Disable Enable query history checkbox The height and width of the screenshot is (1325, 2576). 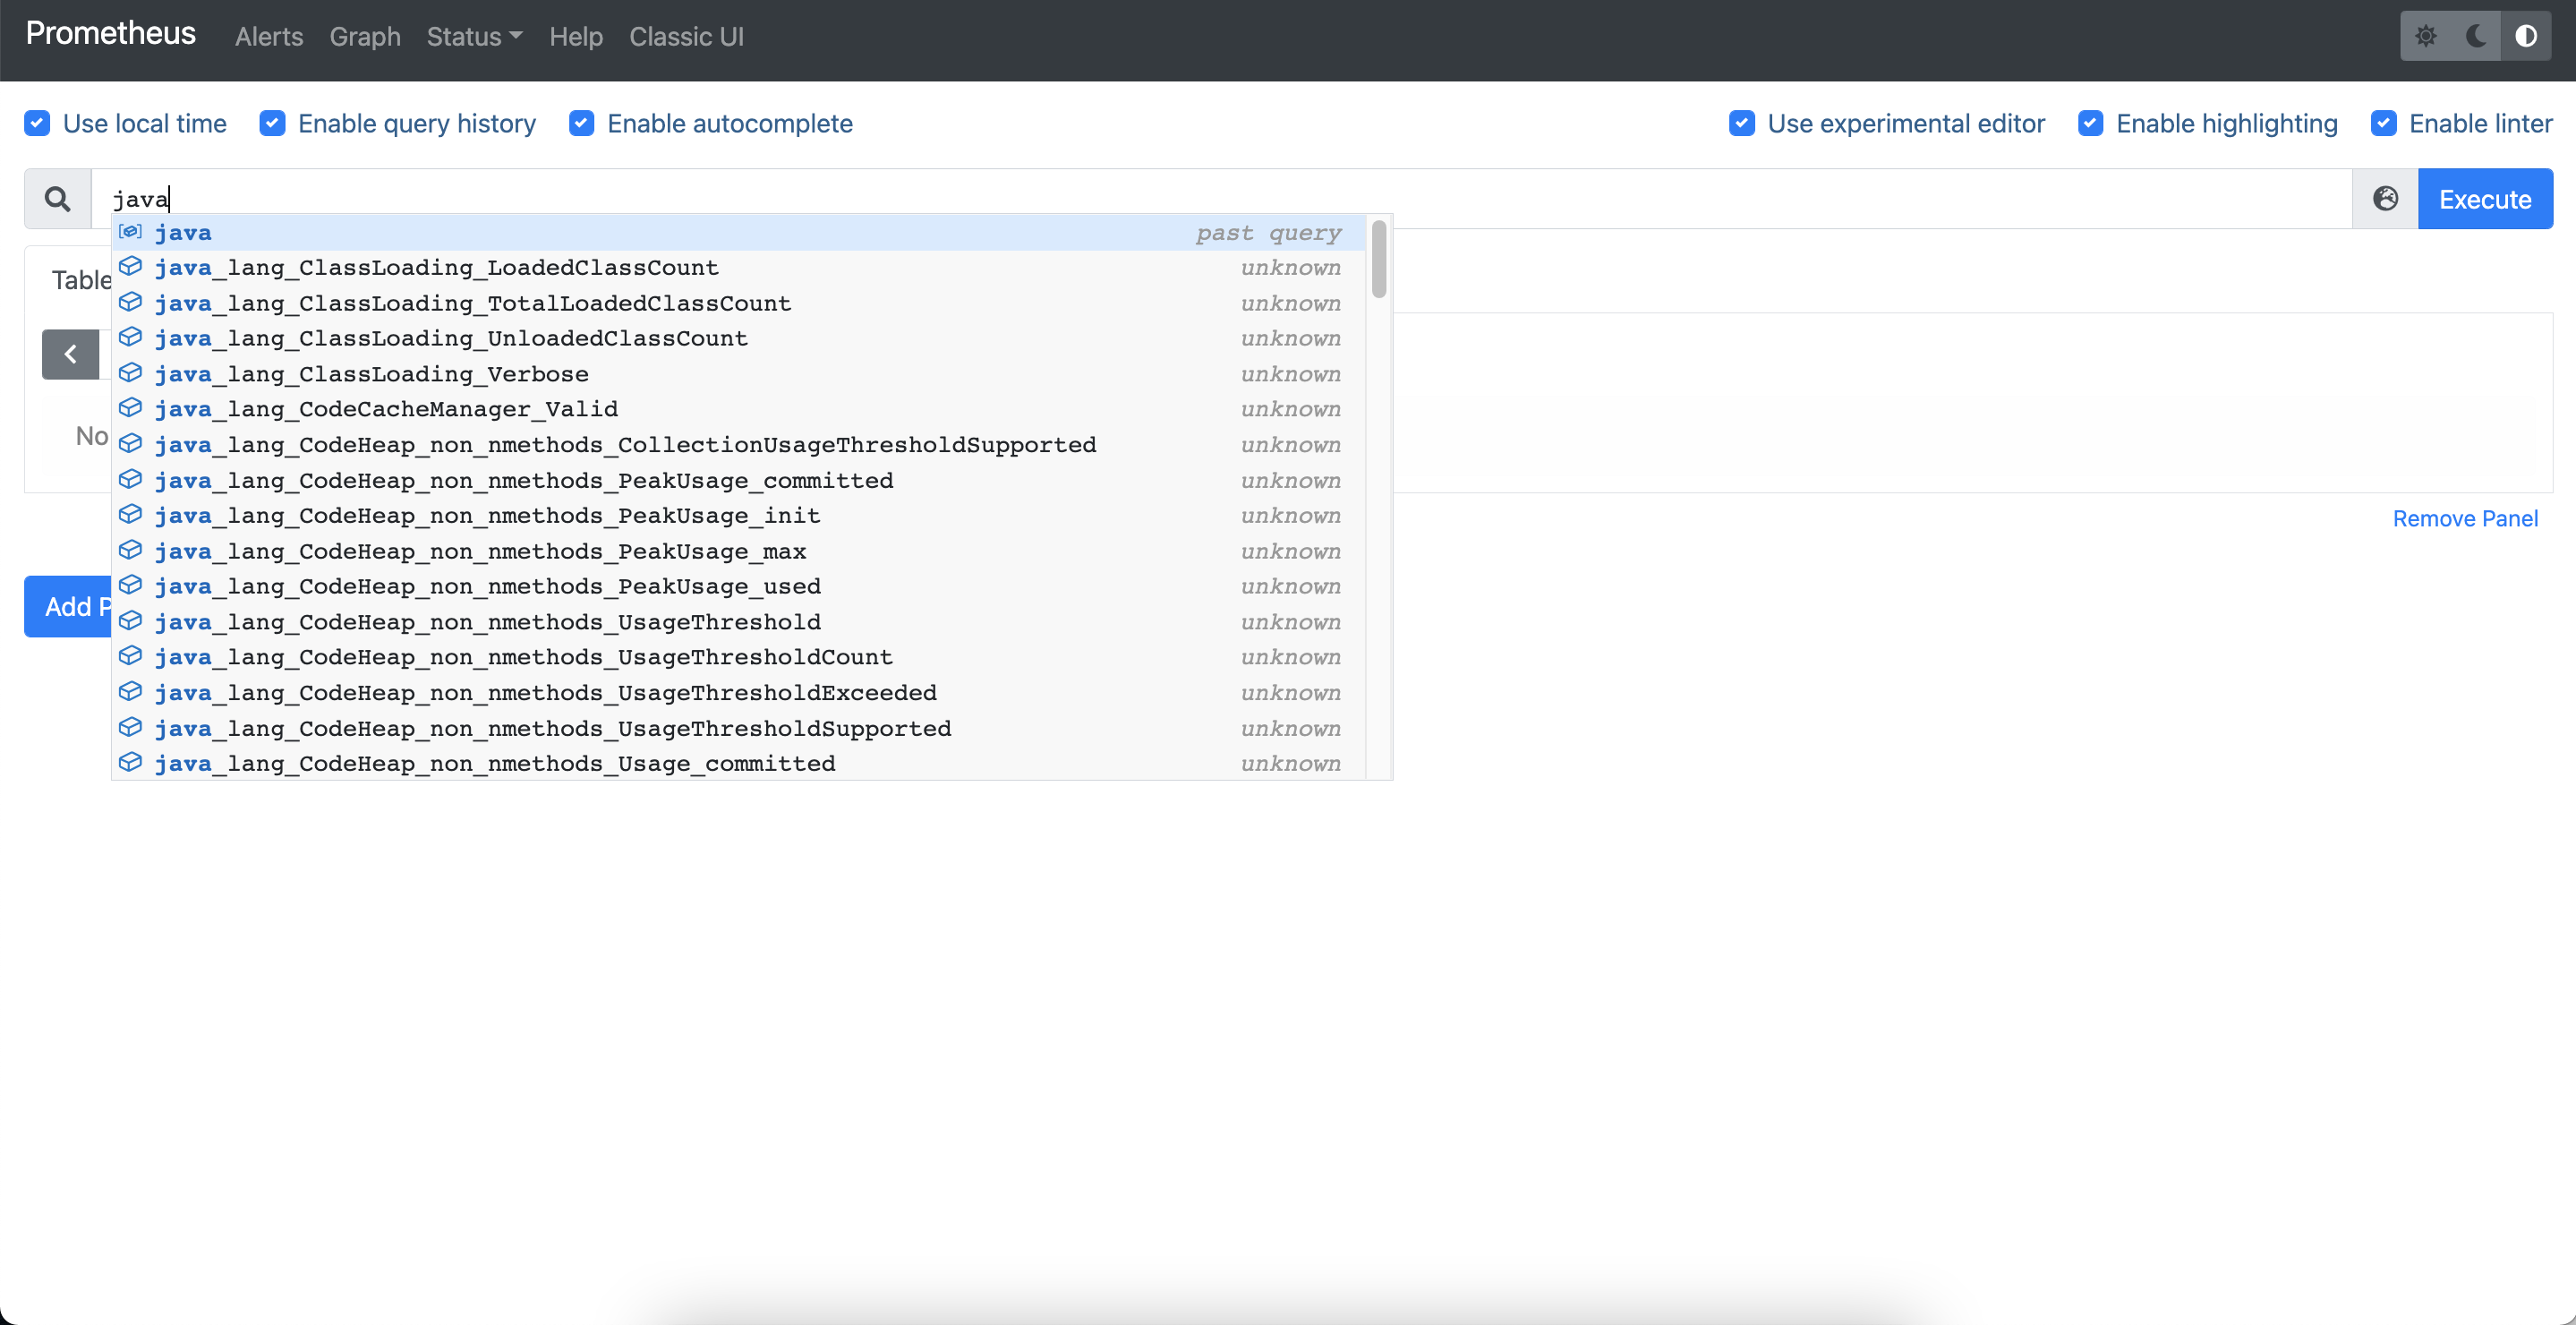click(x=272, y=123)
